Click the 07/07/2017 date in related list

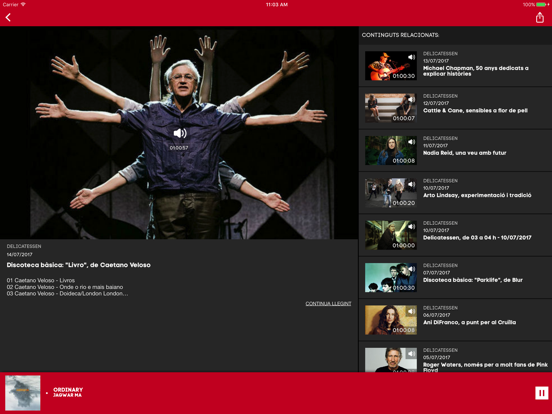tap(437, 272)
